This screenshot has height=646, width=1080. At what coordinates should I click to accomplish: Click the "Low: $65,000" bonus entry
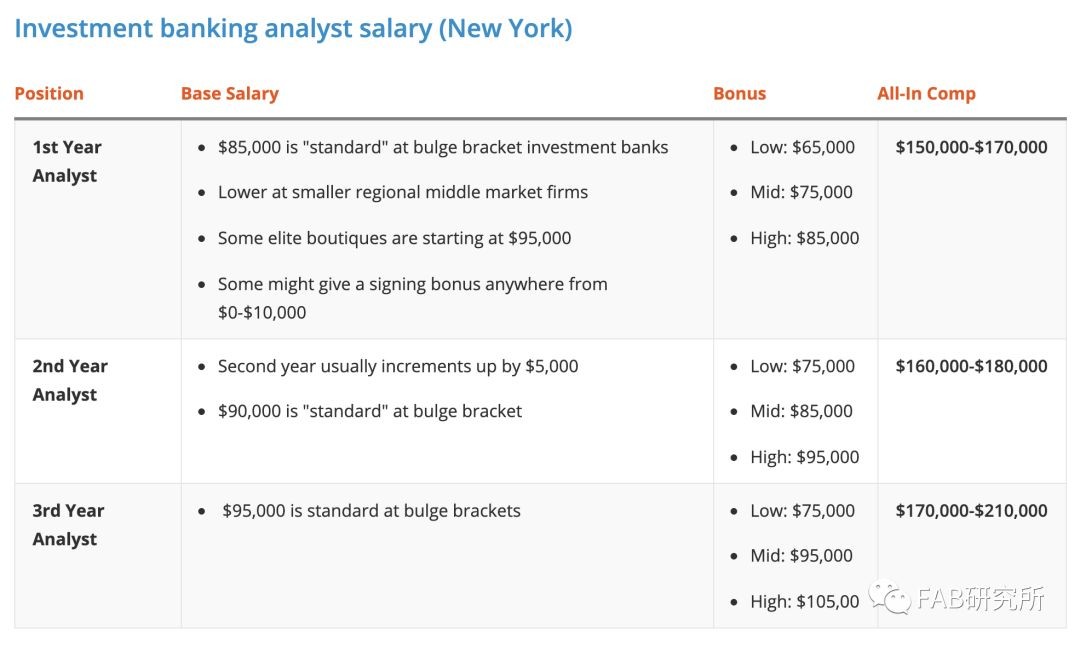[x=802, y=147]
